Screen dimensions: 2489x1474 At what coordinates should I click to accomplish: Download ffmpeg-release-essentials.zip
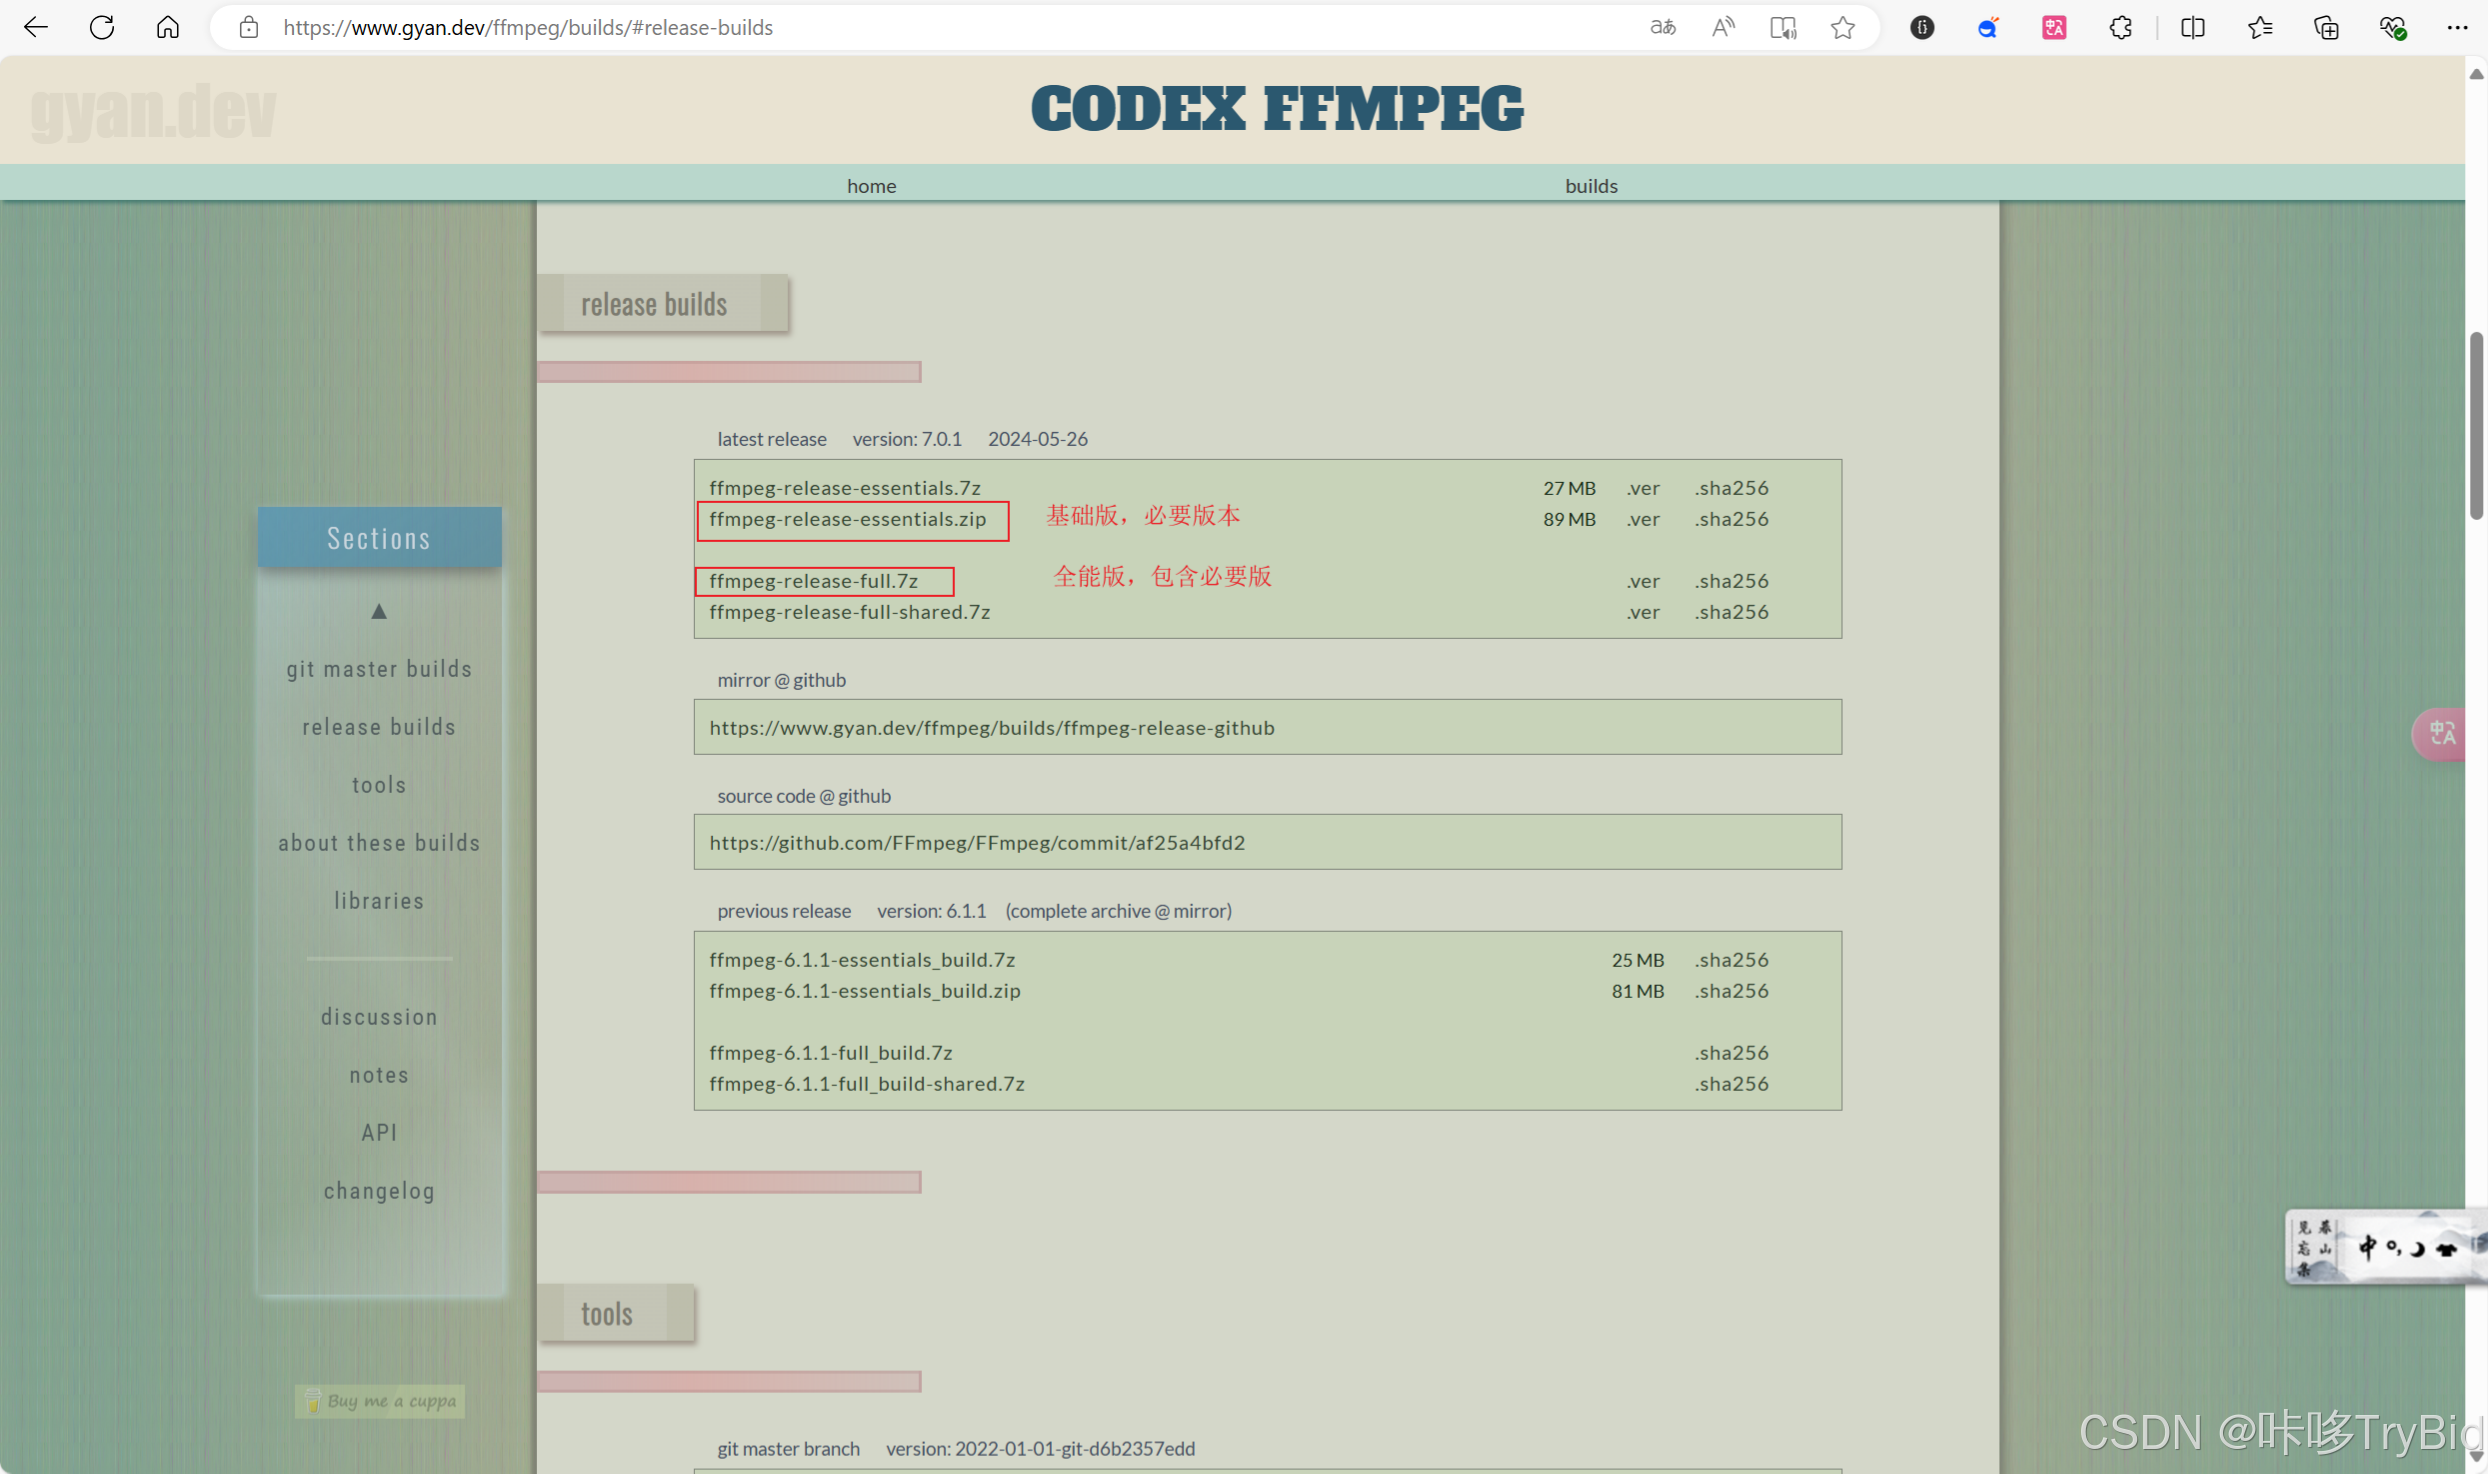coord(847,519)
